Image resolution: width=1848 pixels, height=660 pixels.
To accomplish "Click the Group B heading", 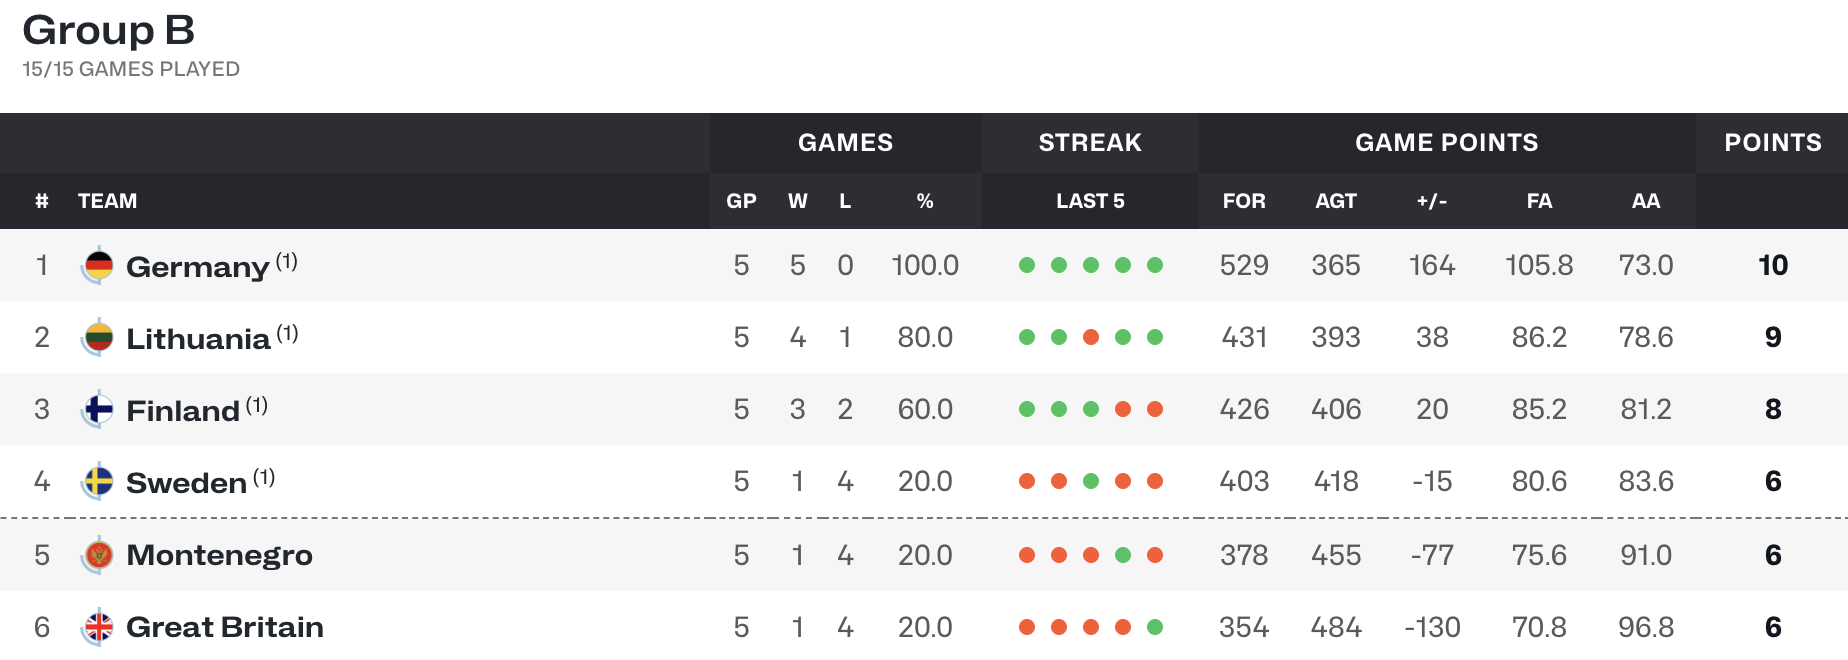I will [108, 30].
